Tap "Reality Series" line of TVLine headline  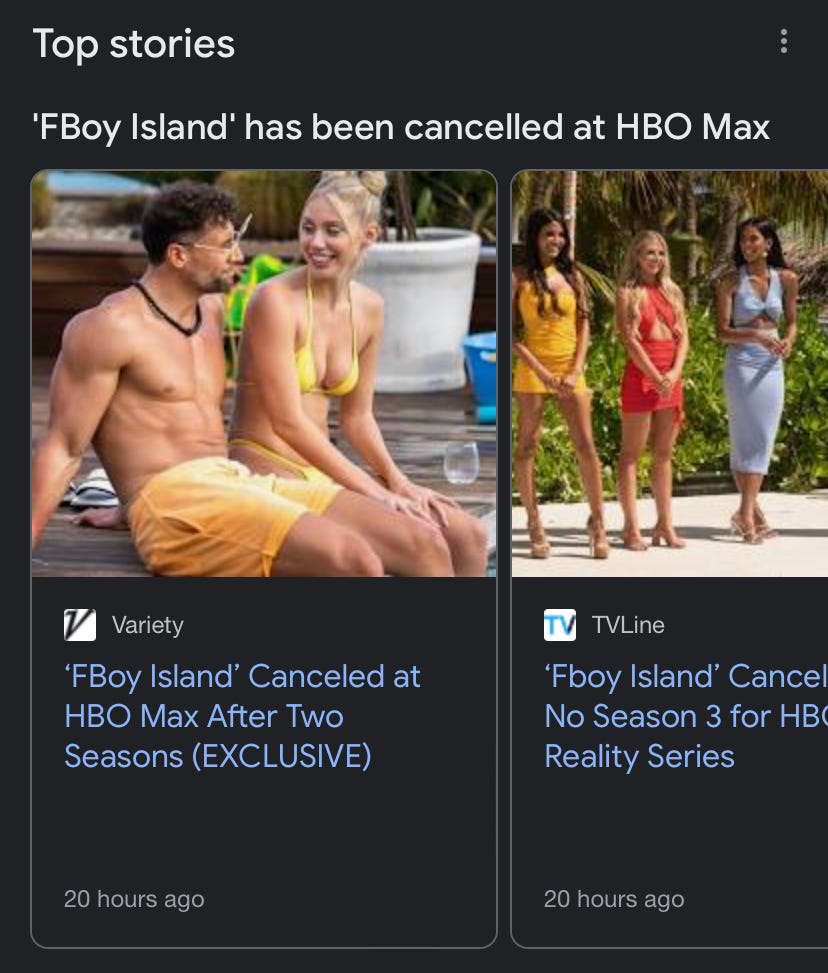pos(639,756)
